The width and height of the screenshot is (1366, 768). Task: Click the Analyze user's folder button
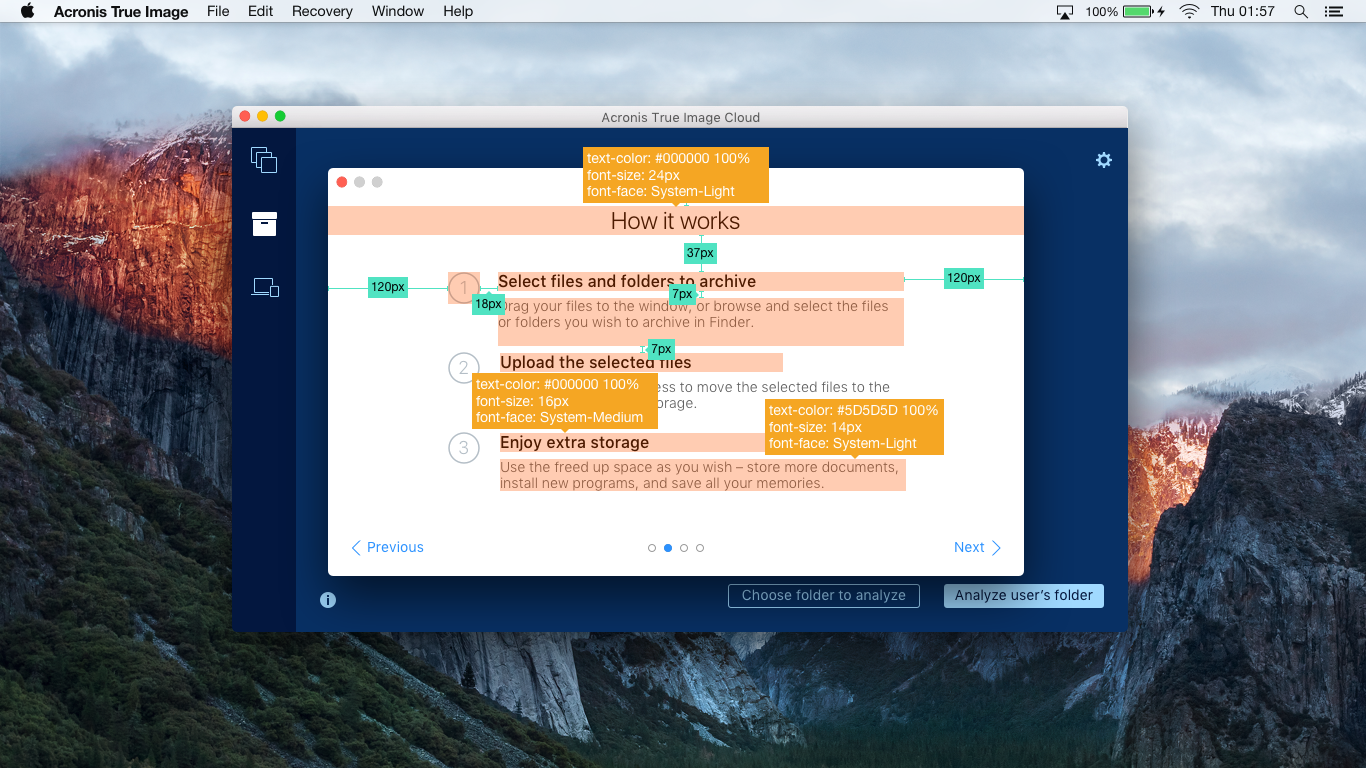click(1024, 595)
